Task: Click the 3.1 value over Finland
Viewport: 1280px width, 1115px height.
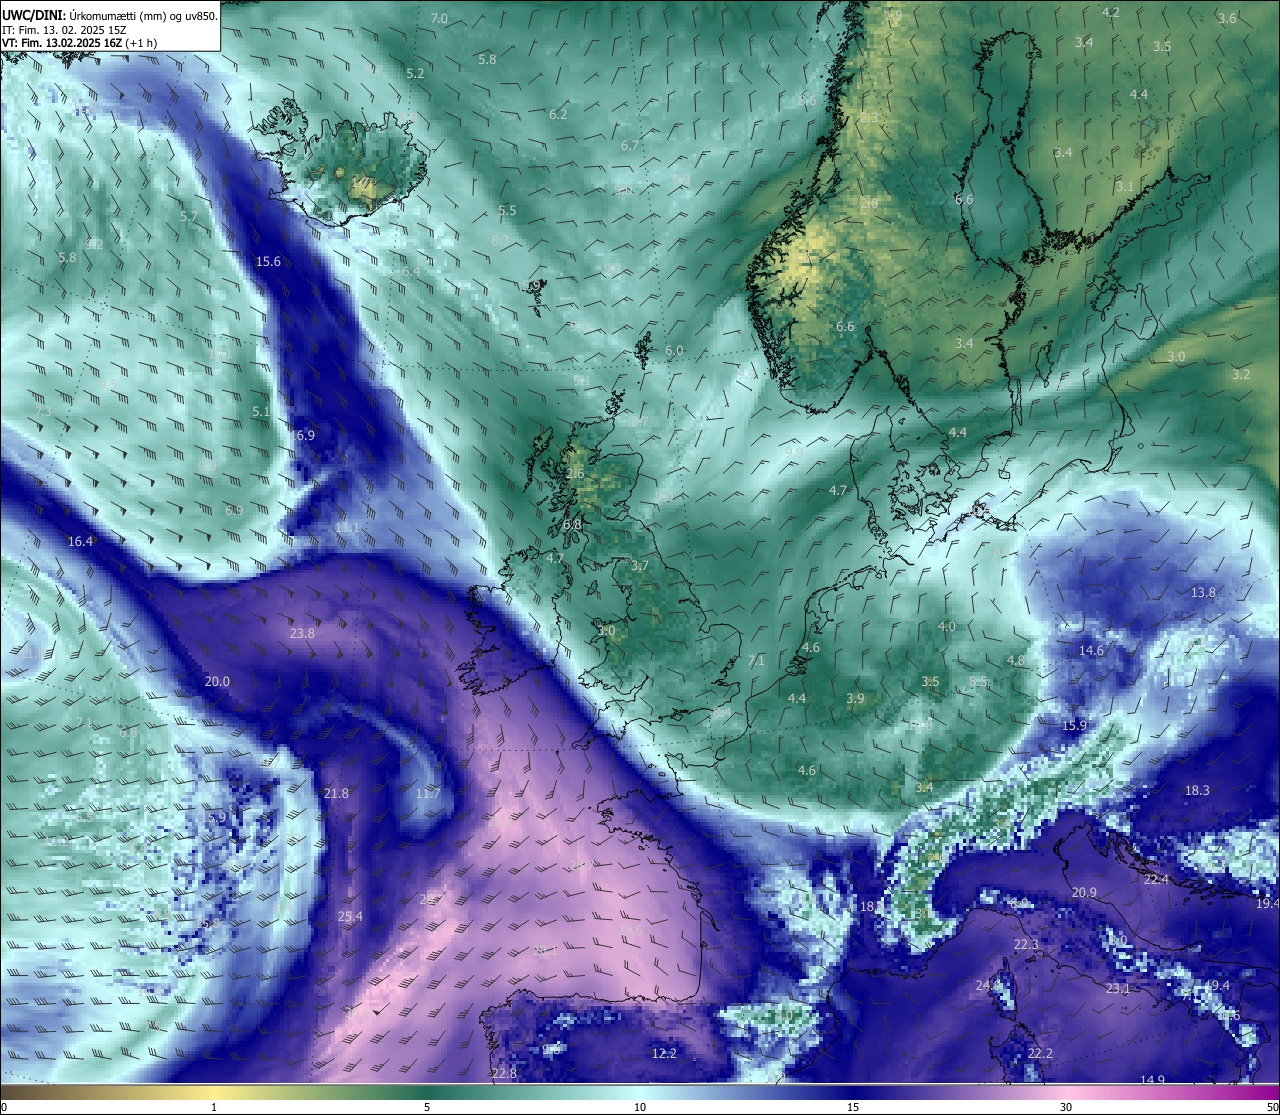Action: (x=1125, y=186)
